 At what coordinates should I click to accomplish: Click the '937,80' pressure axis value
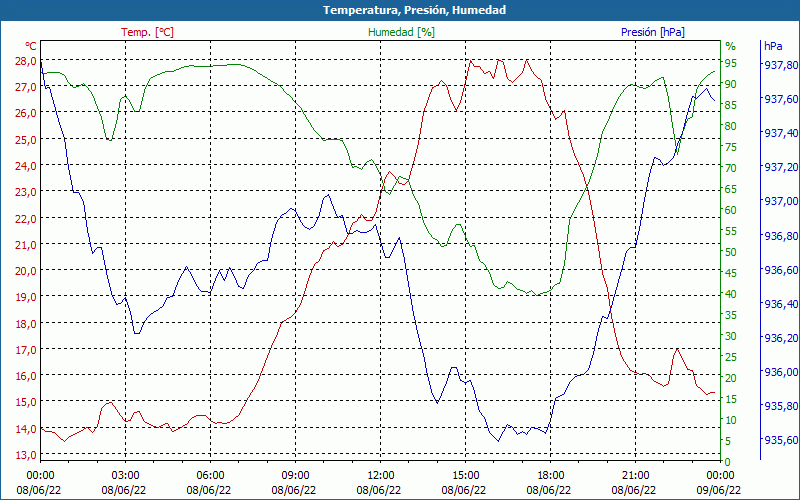point(781,65)
